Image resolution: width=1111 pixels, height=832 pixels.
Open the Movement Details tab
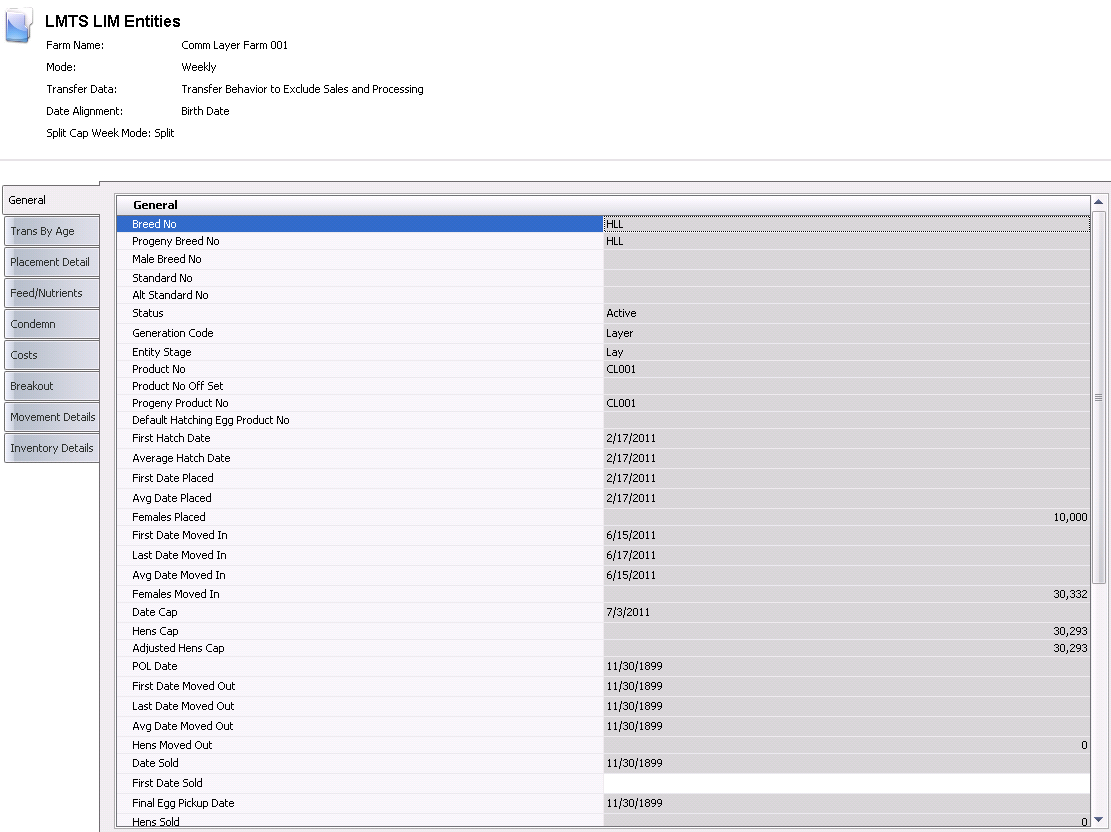click(51, 417)
